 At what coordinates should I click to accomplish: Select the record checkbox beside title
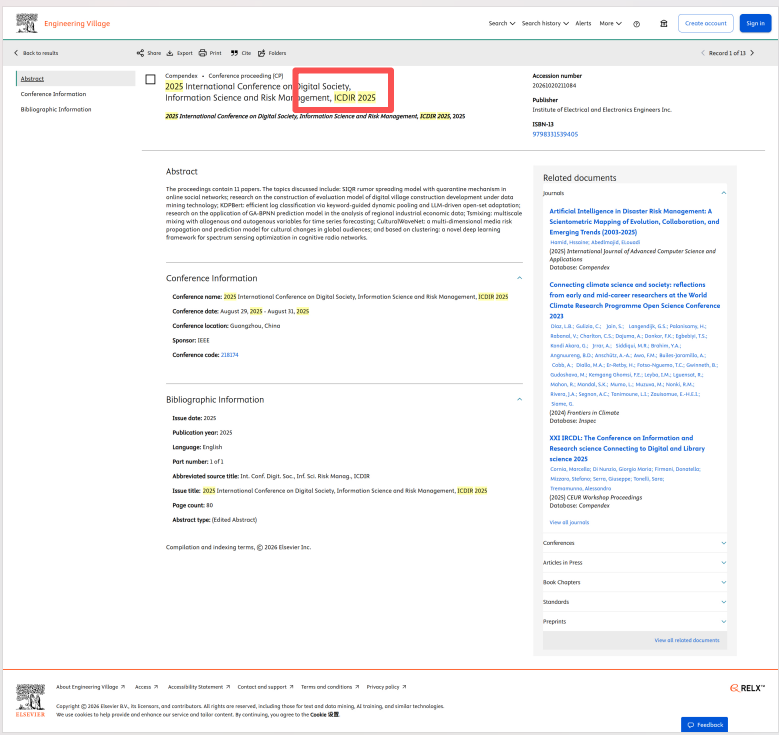coord(150,79)
